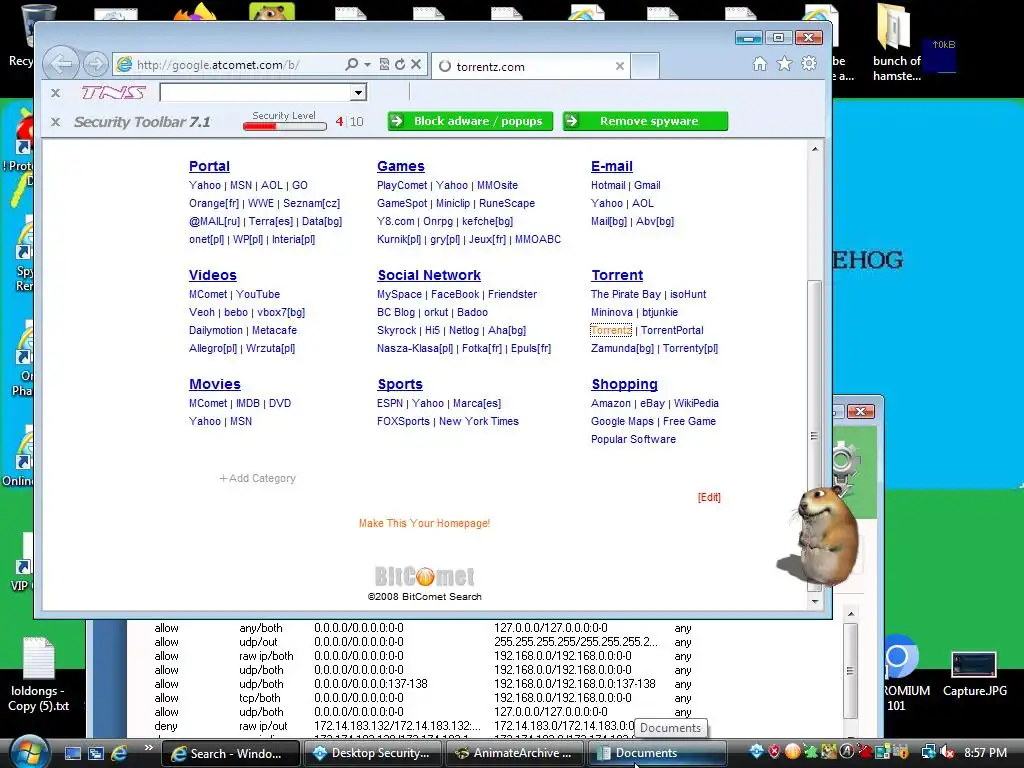
Task: Close the torrentz.com tab
Action: coord(620,66)
